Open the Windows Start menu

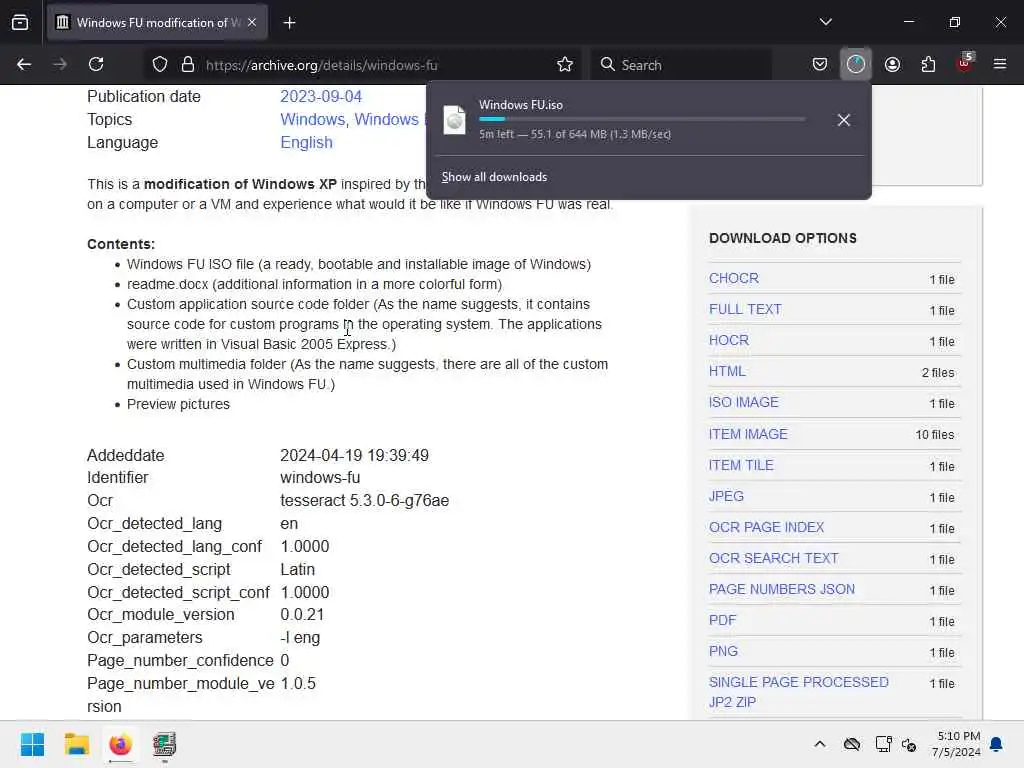pyautogui.click(x=32, y=744)
